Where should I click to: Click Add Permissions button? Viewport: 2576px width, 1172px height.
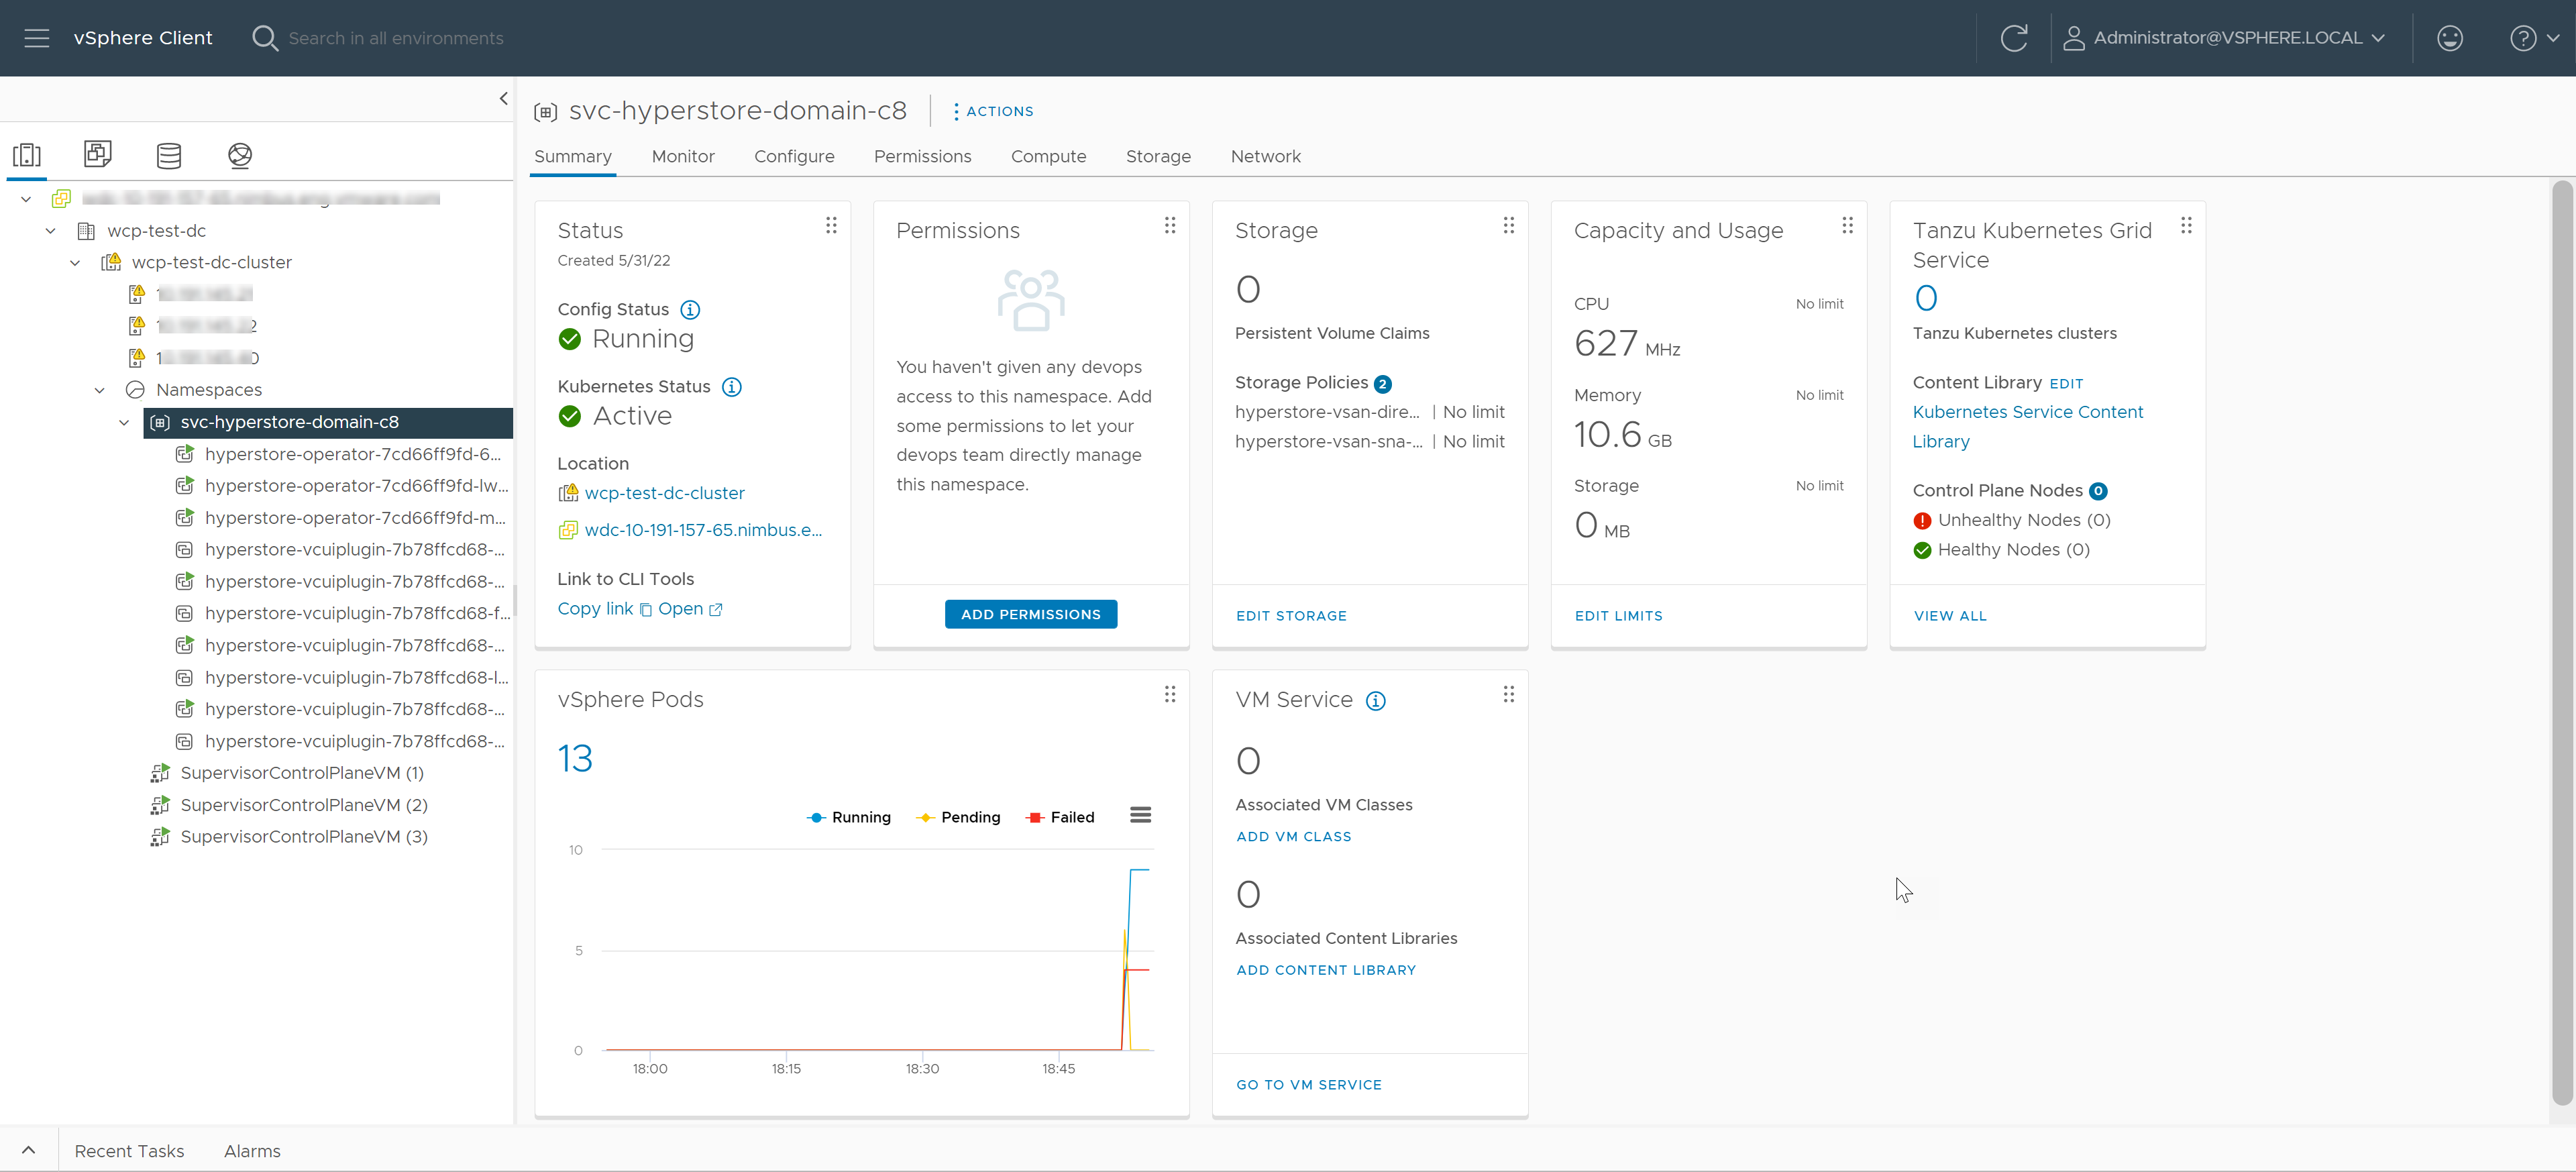[1030, 615]
